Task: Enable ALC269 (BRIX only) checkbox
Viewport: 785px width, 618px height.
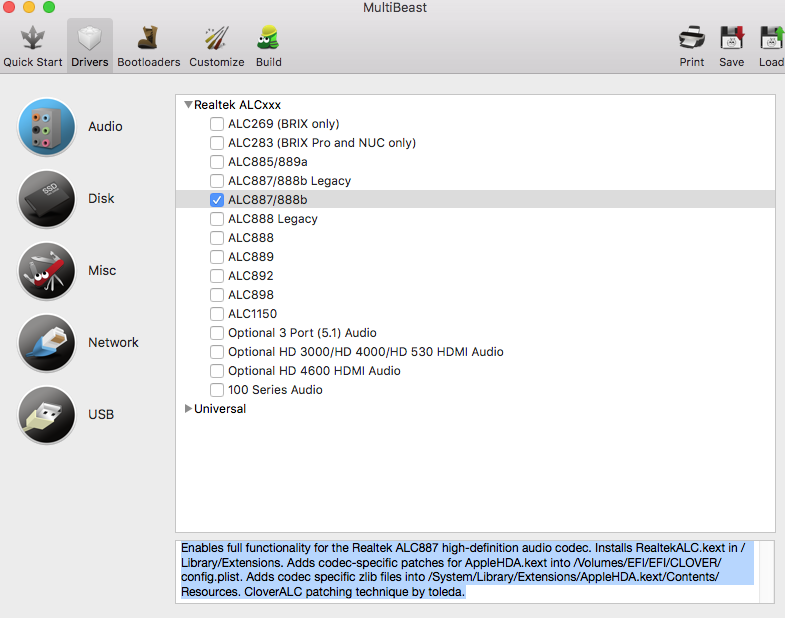Action: click(217, 124)
